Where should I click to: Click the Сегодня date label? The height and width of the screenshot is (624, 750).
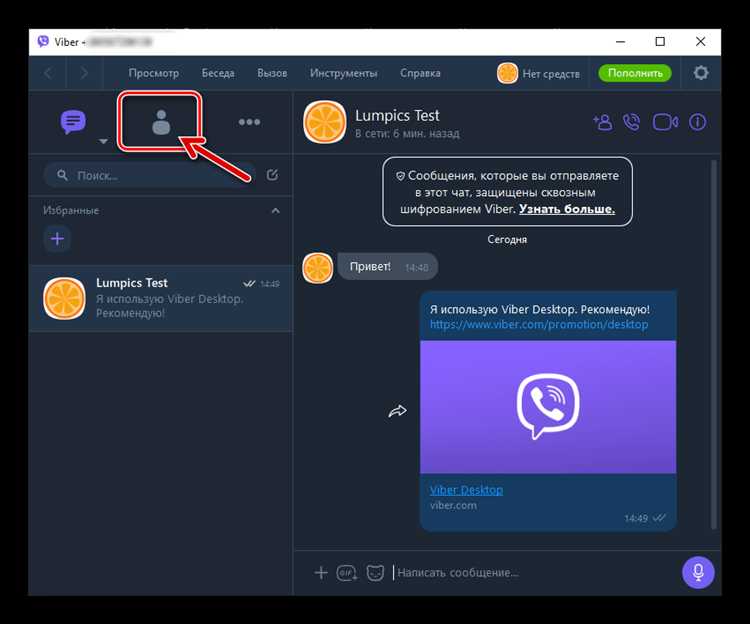[x=507, y=239]
